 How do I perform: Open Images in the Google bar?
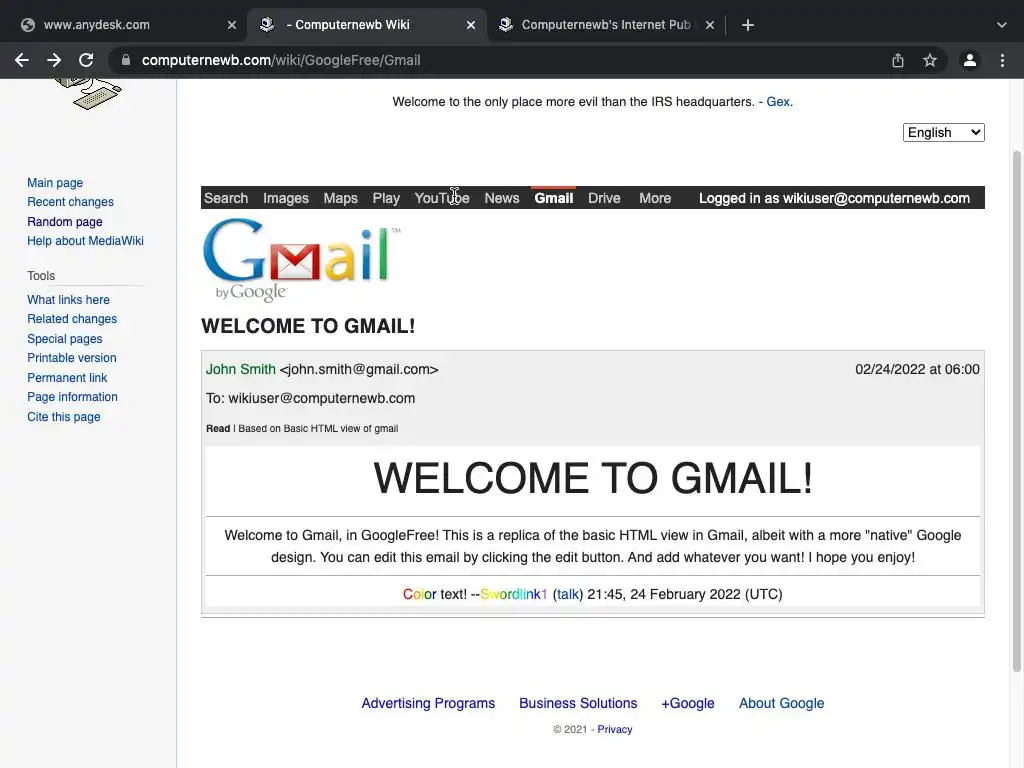click(286, 198)
